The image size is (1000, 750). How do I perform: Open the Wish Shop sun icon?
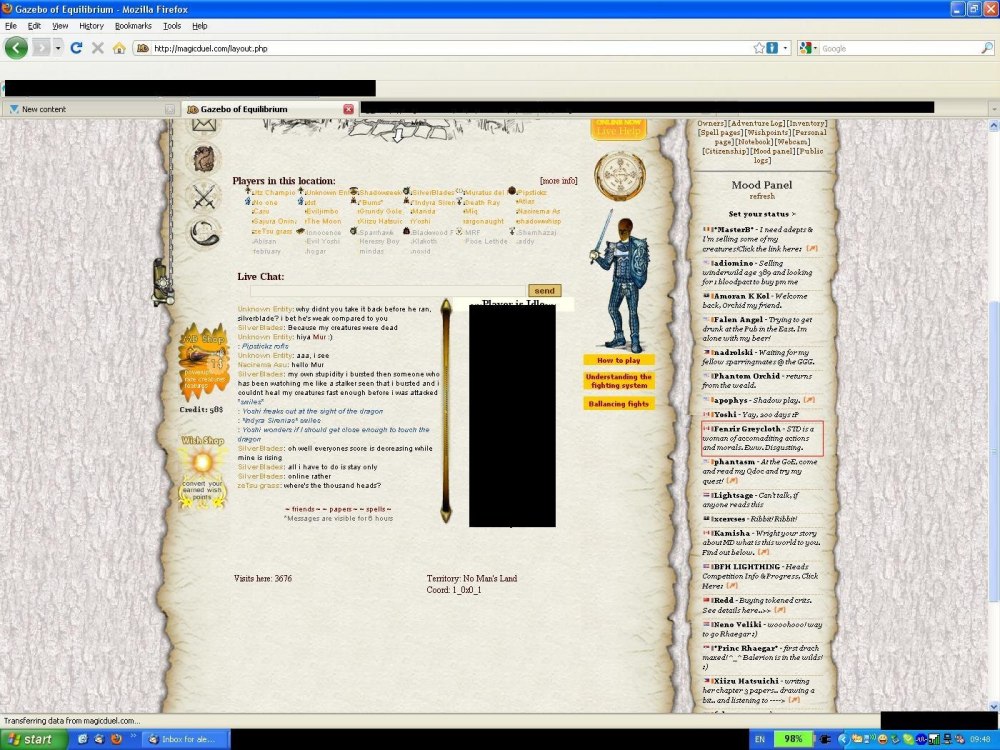click(x=203, y=472)
